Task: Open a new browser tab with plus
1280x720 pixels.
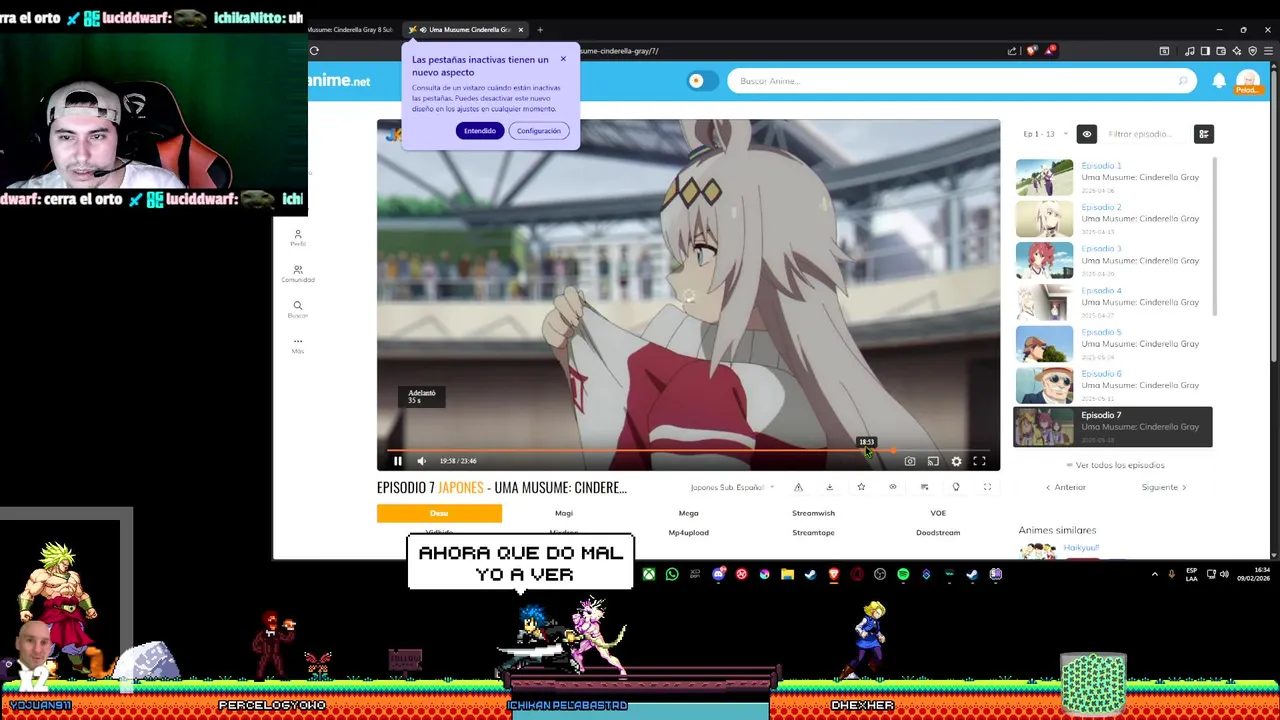Action: [x=540, y=30]
